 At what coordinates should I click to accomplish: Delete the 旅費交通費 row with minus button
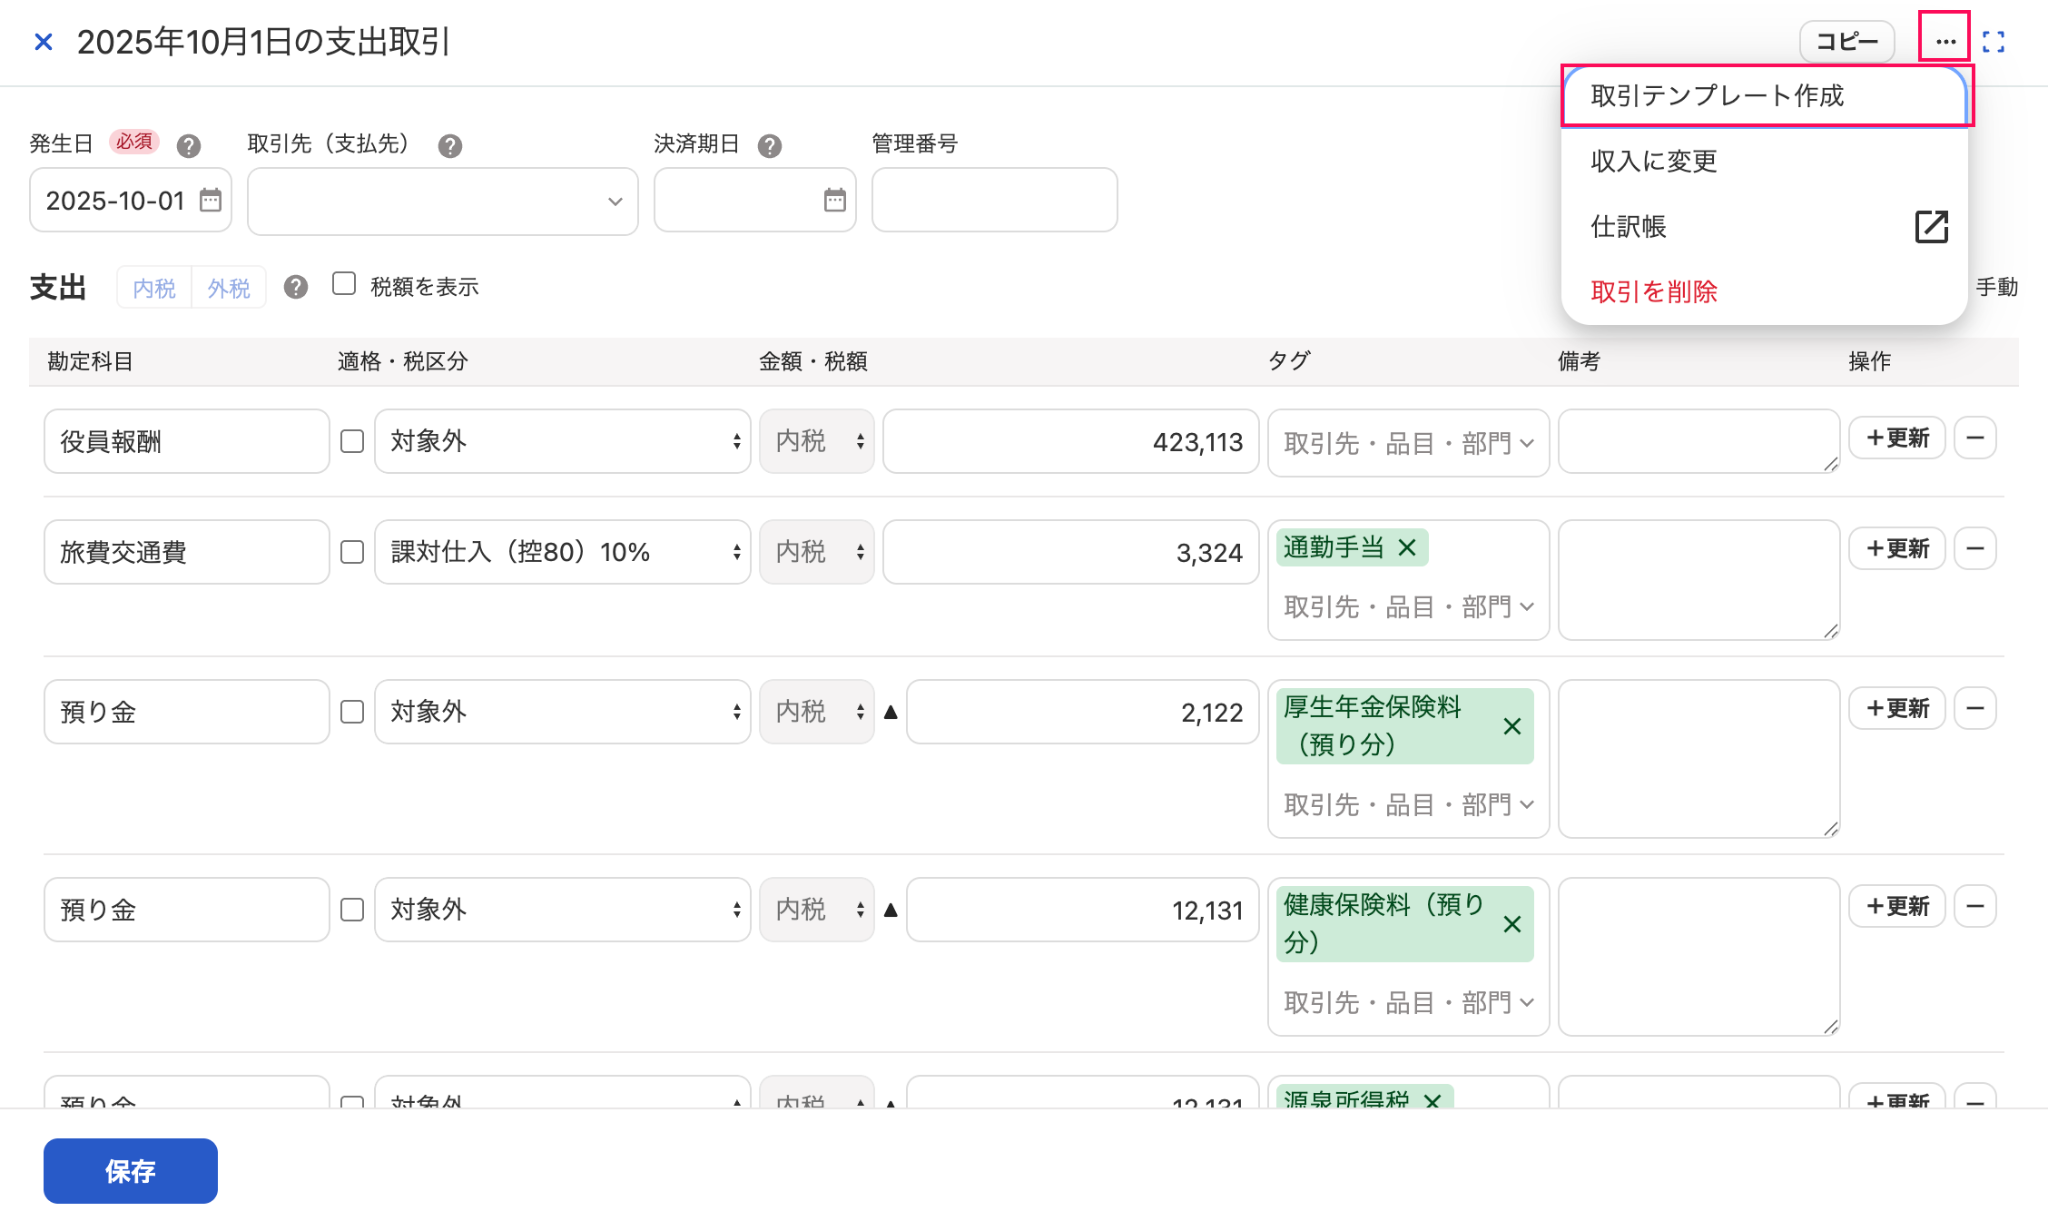(1975, 548)
